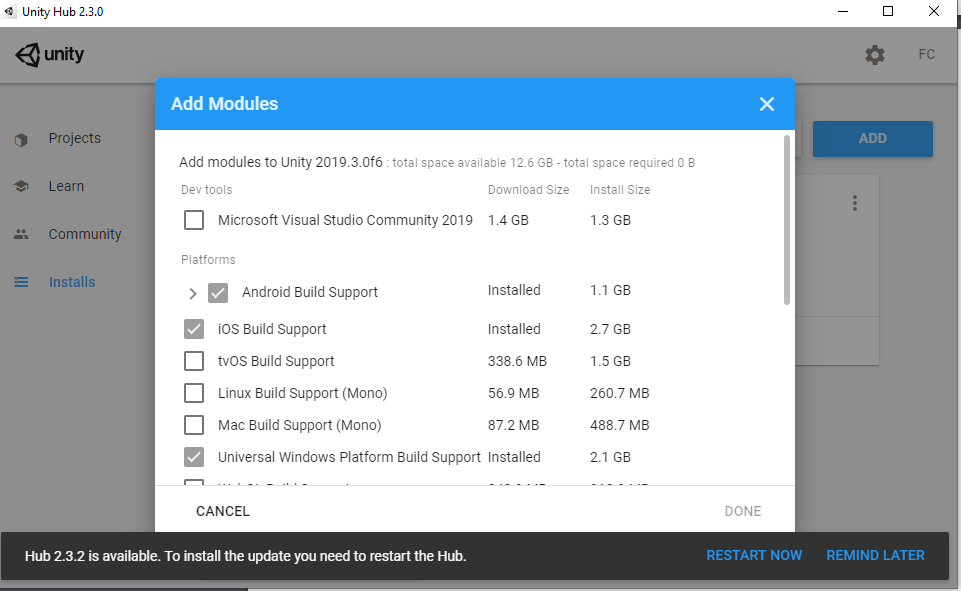Click the blue ADD button
The image size is (961, 591).
click(873, 139)
